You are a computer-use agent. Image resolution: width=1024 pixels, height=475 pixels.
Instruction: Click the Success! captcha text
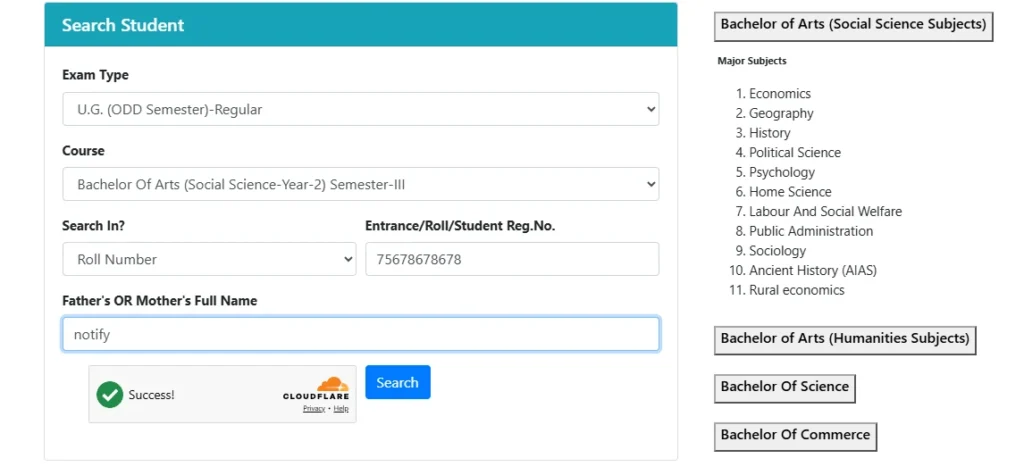(152, 395)
